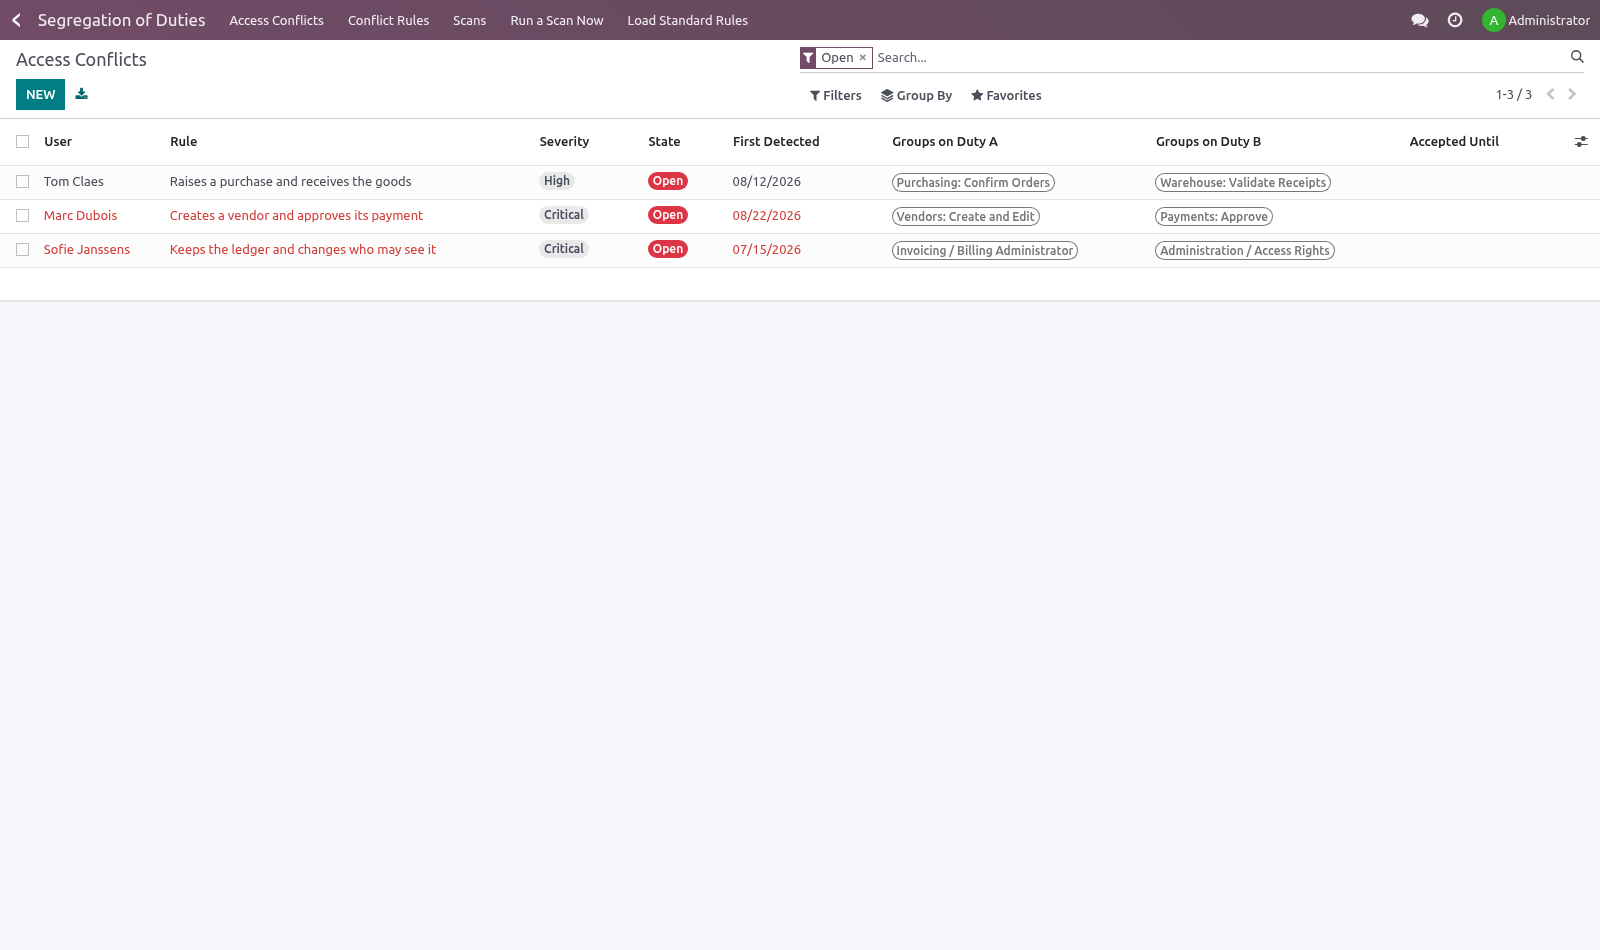Screen dimensions: 1600x950
Task: Click the search magnifier icon
Action: [x=1577, y=57]
